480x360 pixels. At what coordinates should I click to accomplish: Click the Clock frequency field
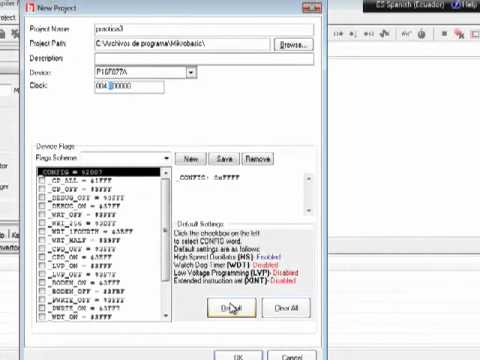(129, 86)
